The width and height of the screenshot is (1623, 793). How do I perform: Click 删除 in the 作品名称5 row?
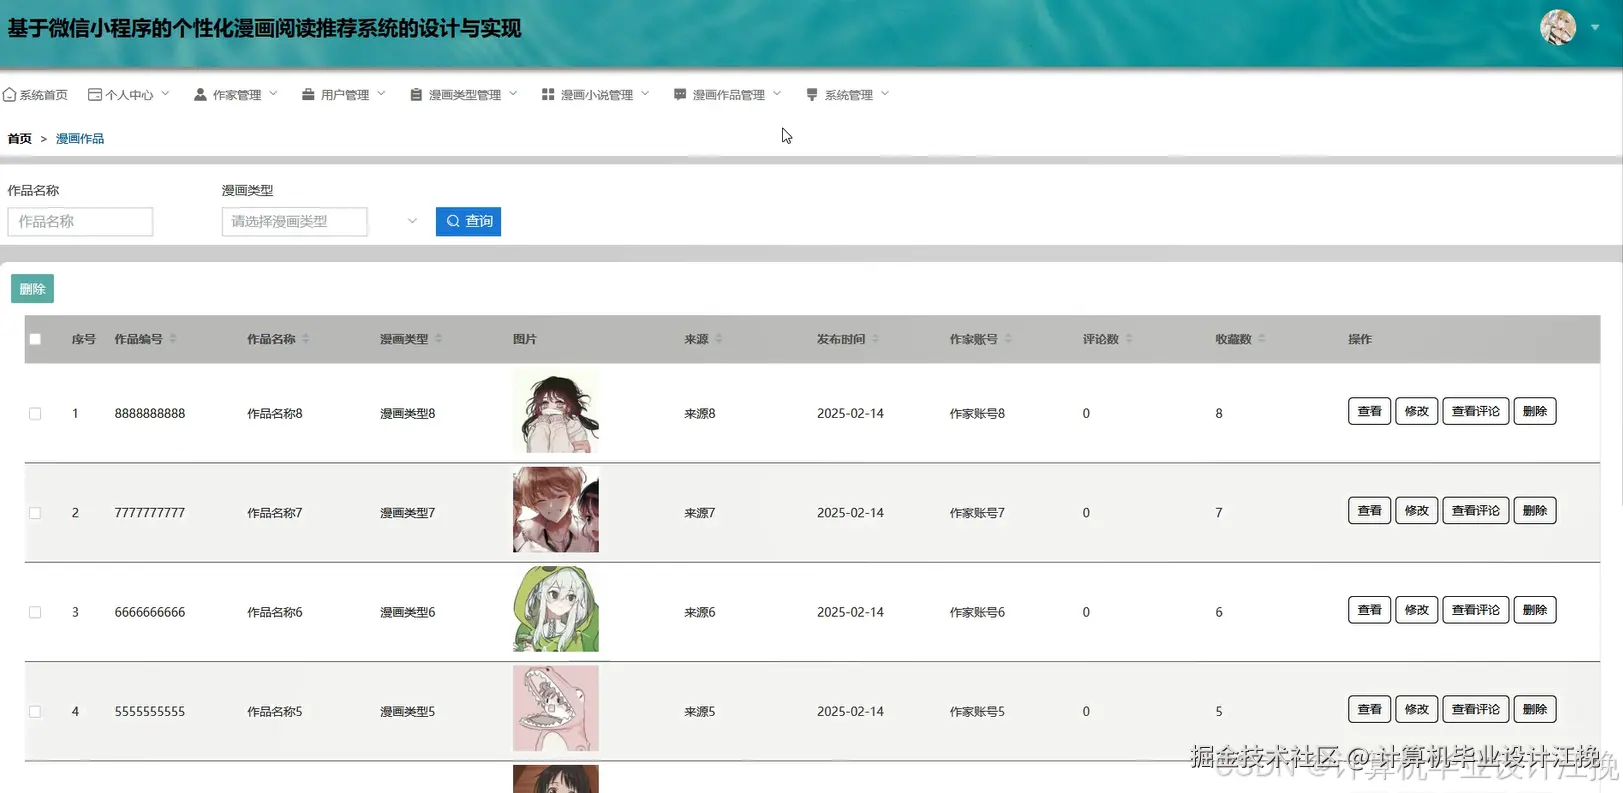(x=1534, y=709)
